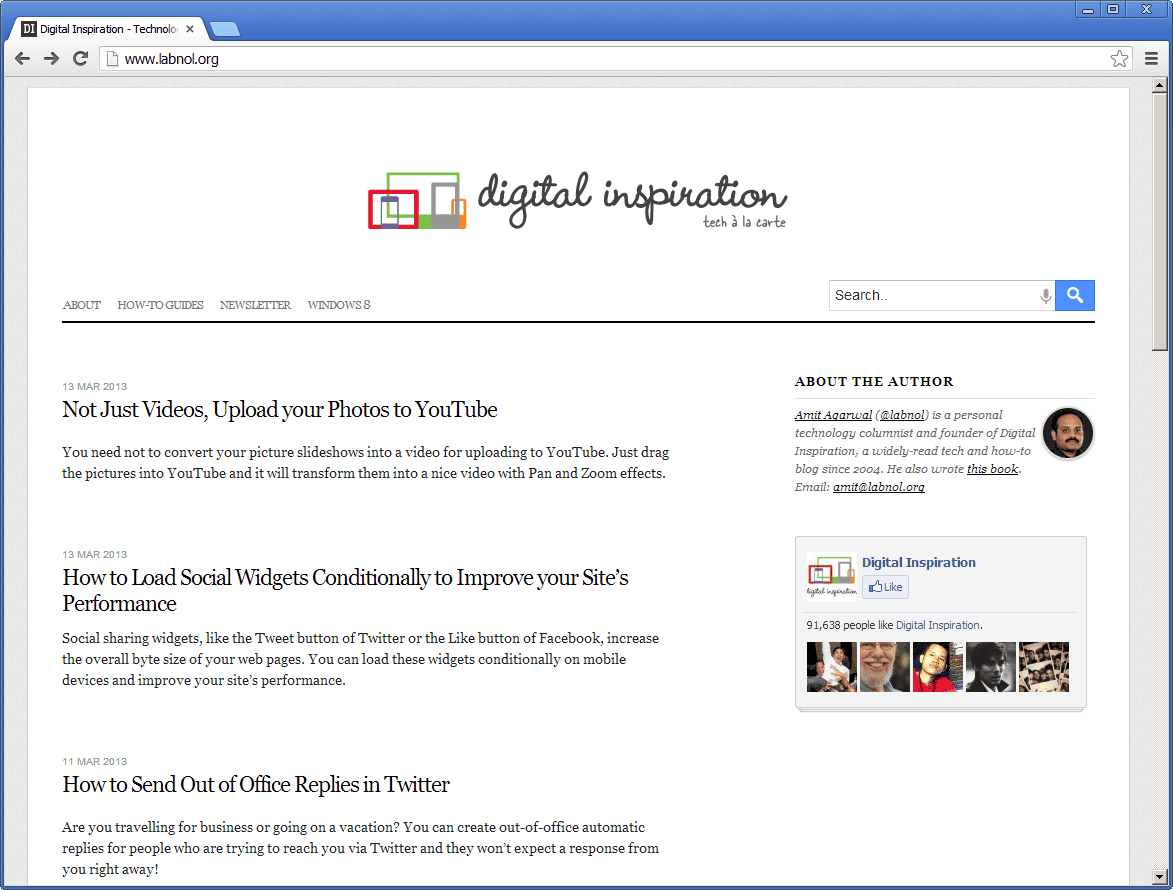Click the Facebook widget logo thumbnail
Image resolution: width=1173 pixels, height=890 pixels.
tap(832, 577)
